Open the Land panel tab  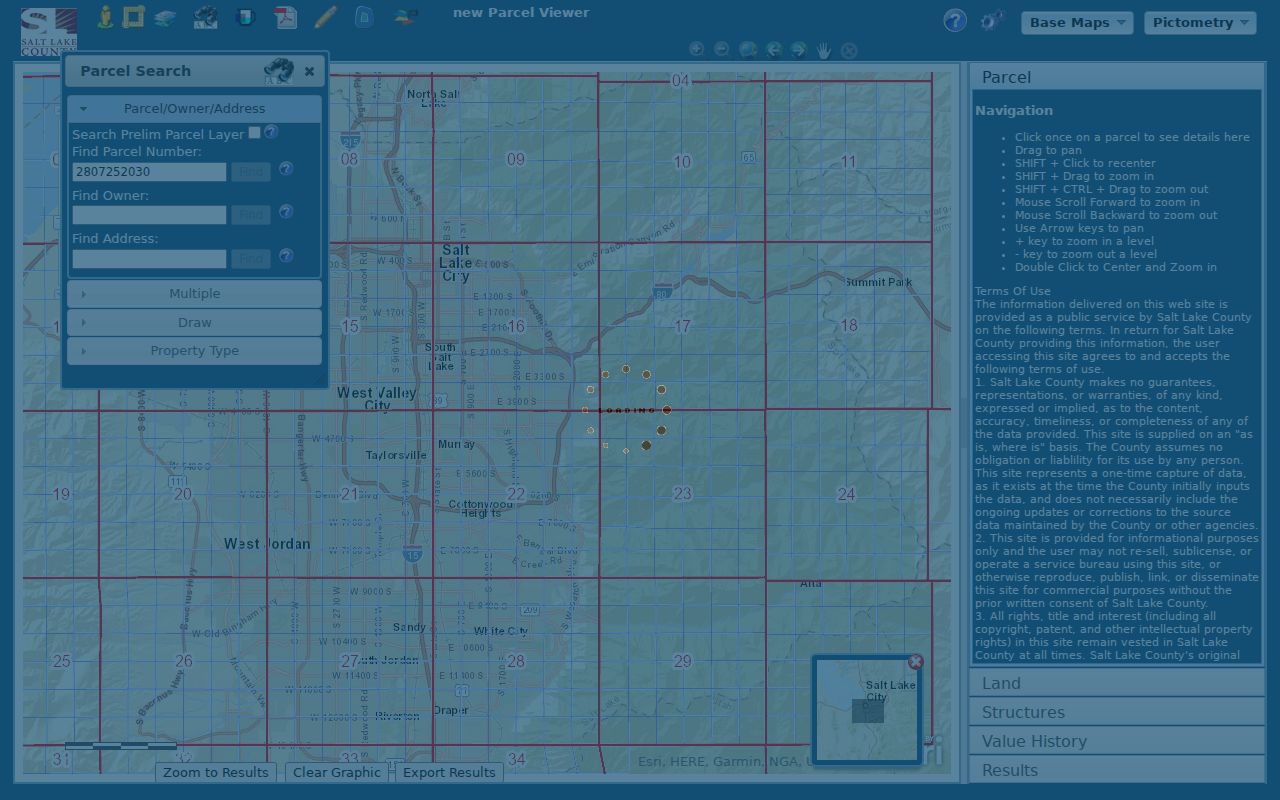click(x=1117, y=683)
